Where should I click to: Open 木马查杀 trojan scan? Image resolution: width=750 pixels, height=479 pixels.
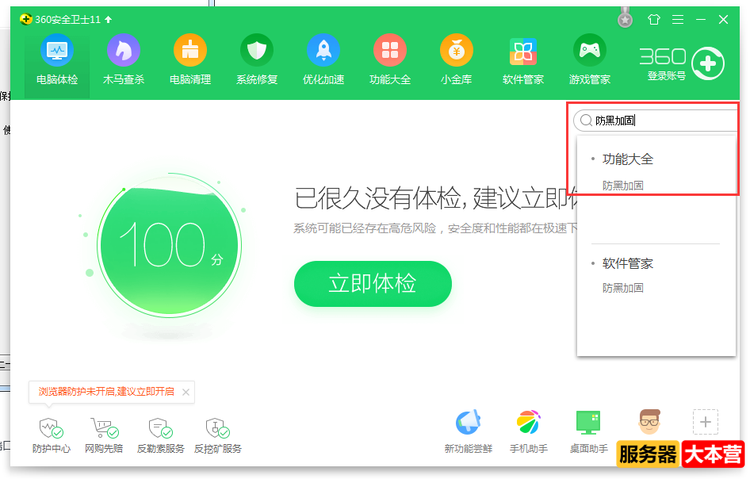[123, 60]
